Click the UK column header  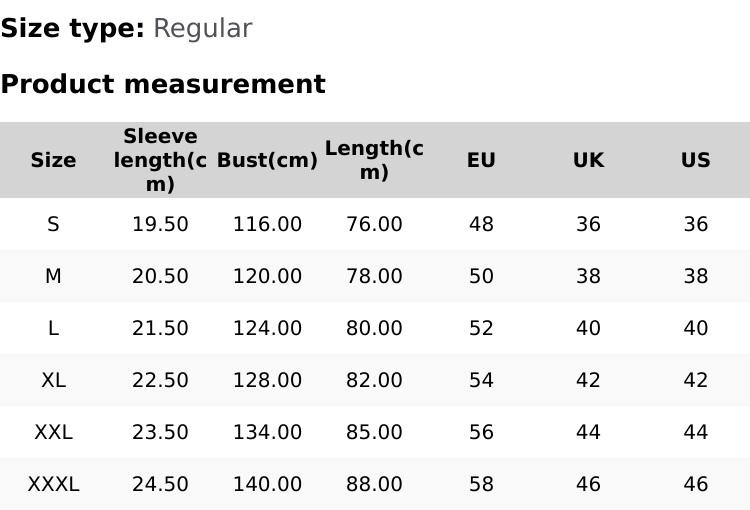pyautogui.click(x=588, y=160)
